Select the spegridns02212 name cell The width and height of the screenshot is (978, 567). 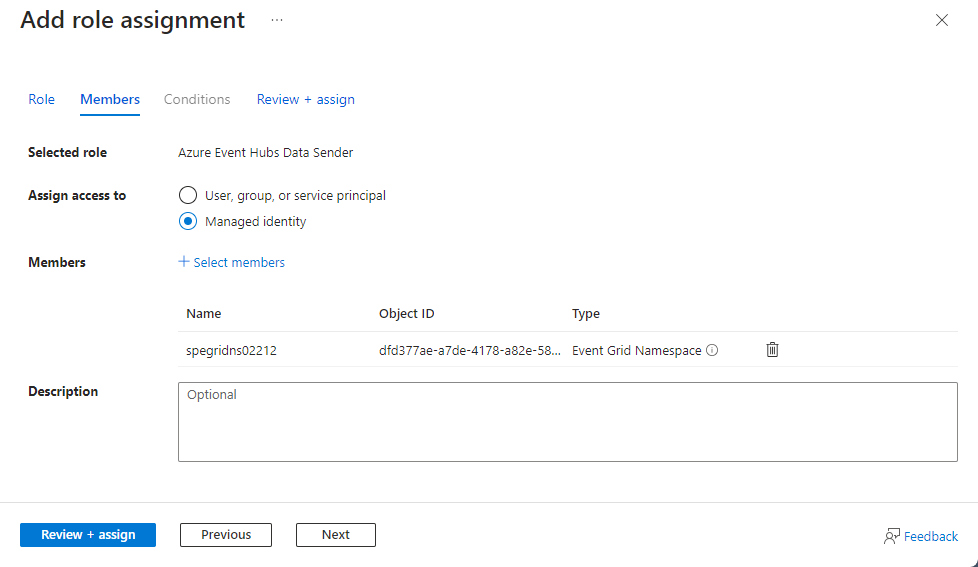[231, 351]
